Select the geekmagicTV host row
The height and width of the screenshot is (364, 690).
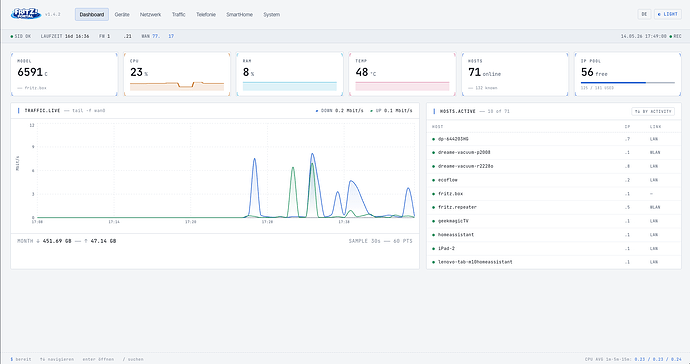click(x=554, y=221)
